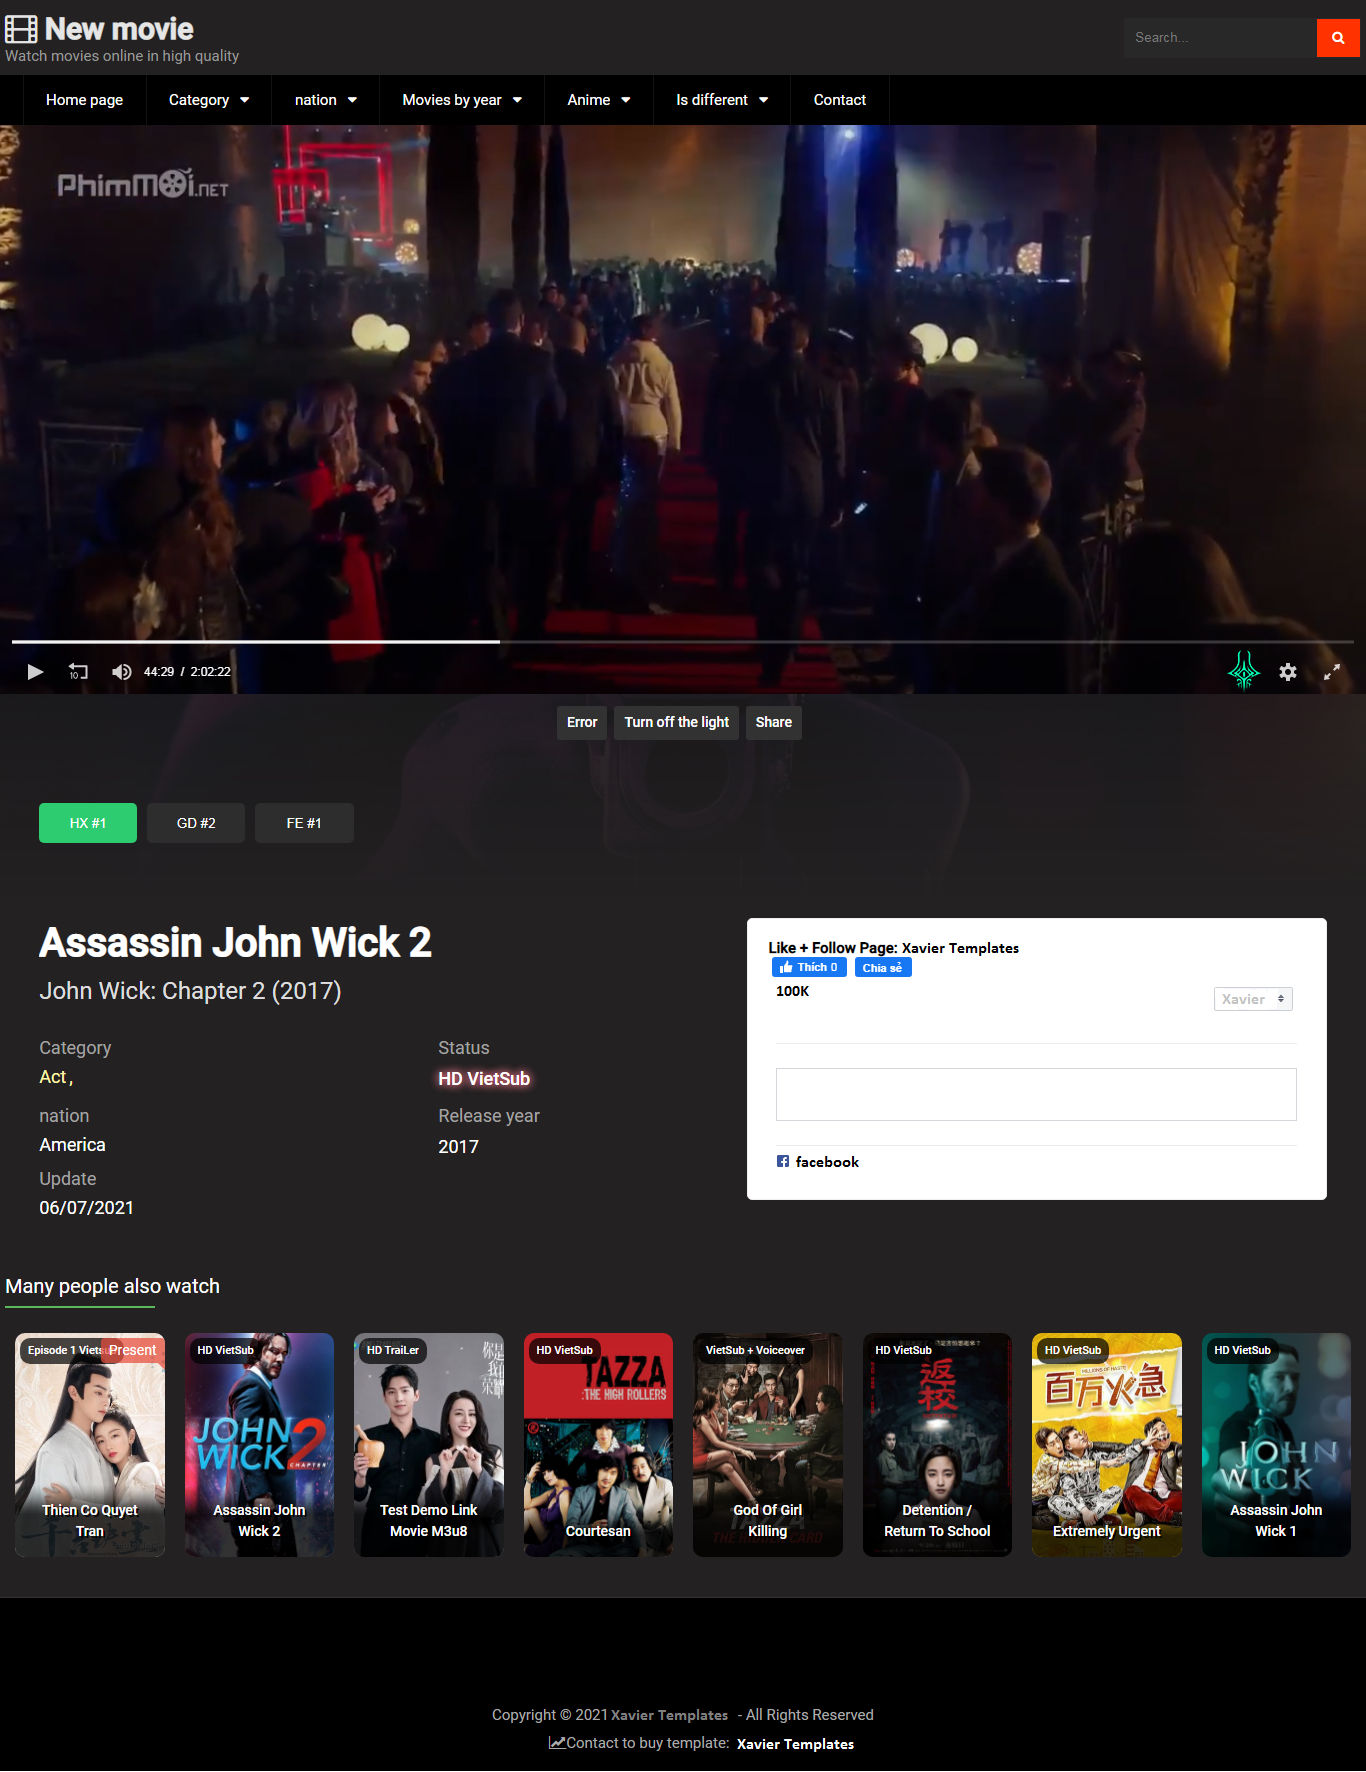Image resolution: width=1366 pixels, height=1772 pixels.
Task: Open Thien Co Quyet Tran thumbnail
Action: (x=90, y=1445)
